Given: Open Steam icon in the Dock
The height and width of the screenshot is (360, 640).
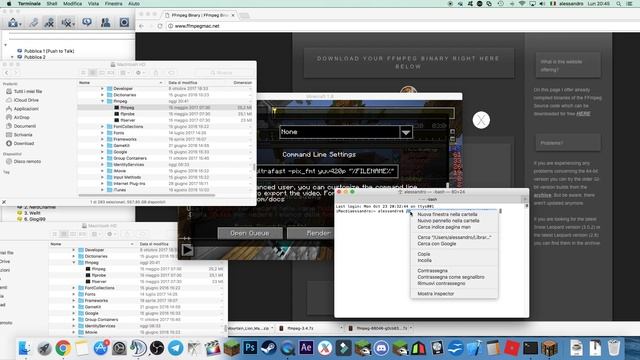Looking at the screenshot, I should click(269, 348).
